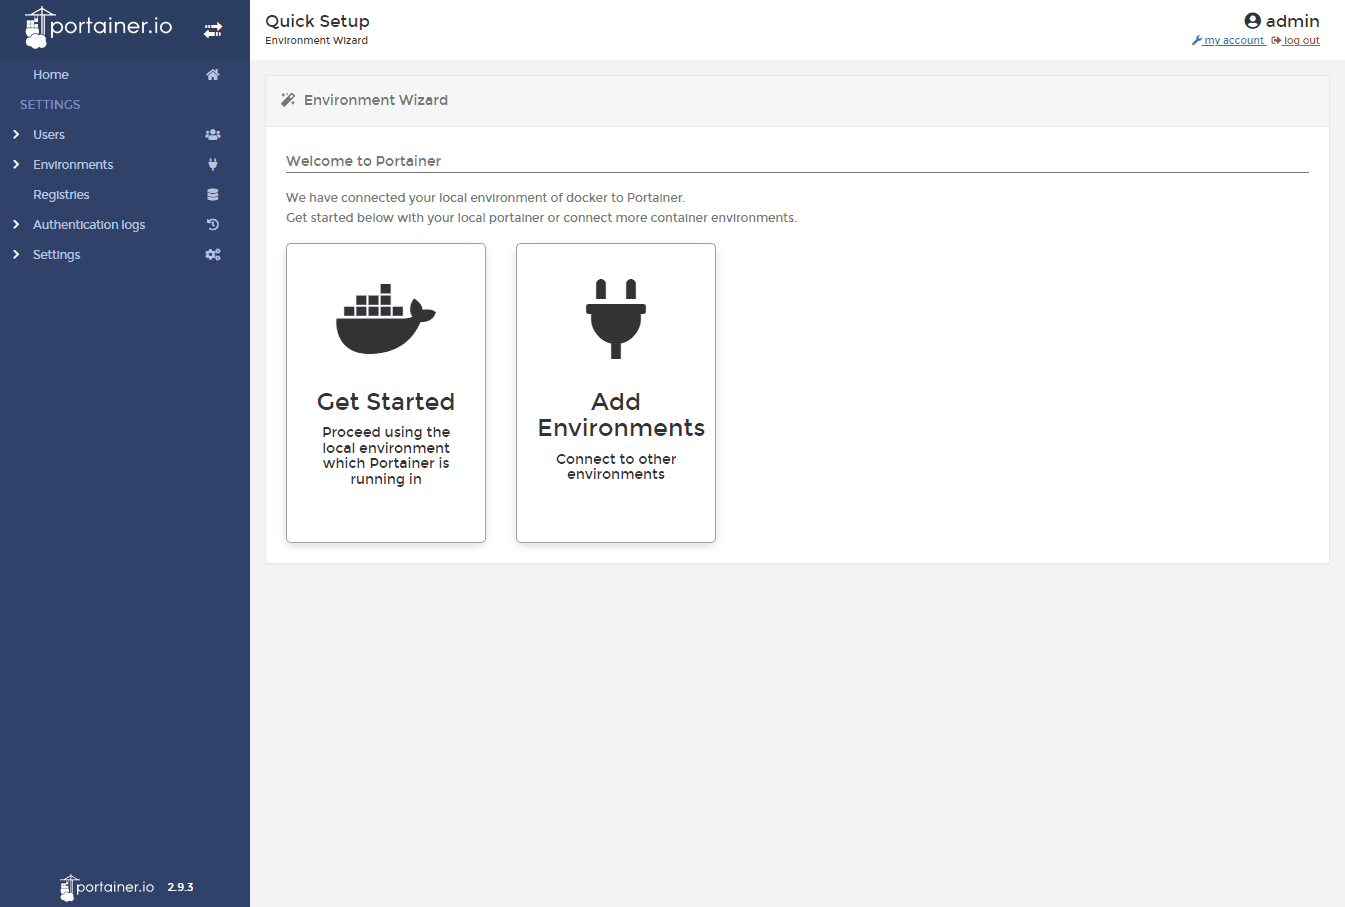Expand the Settings menu chevron

point(16,255)
